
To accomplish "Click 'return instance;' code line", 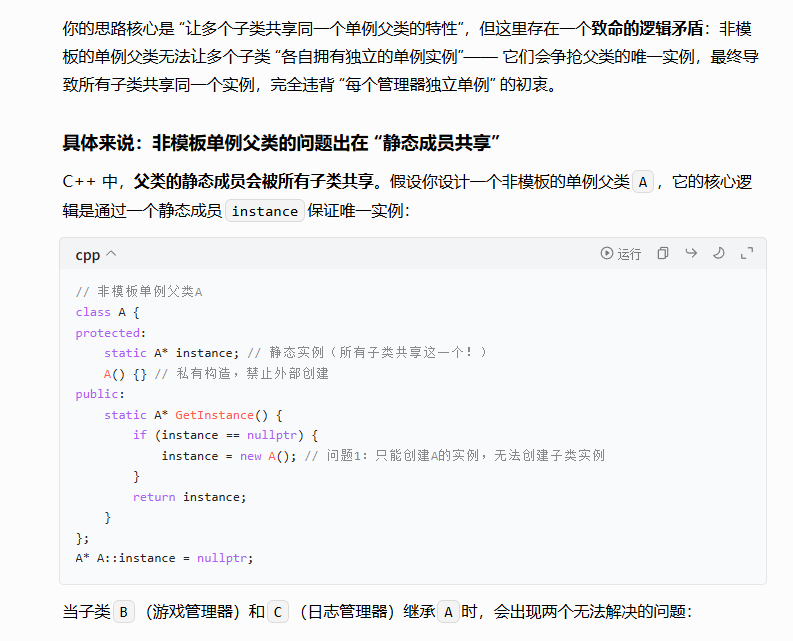I will [x=189, y=497].
